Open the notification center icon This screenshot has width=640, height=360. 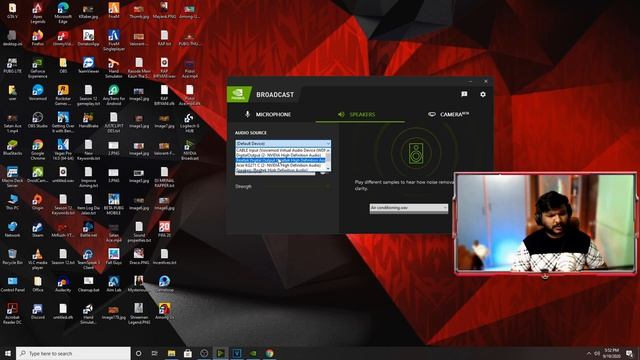tap(630, 353)
